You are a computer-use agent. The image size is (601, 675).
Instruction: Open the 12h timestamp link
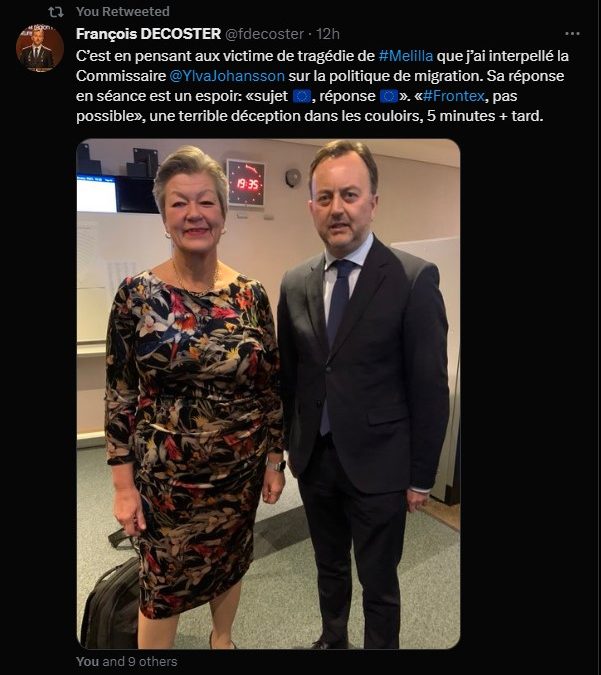[x=328, y=34]
